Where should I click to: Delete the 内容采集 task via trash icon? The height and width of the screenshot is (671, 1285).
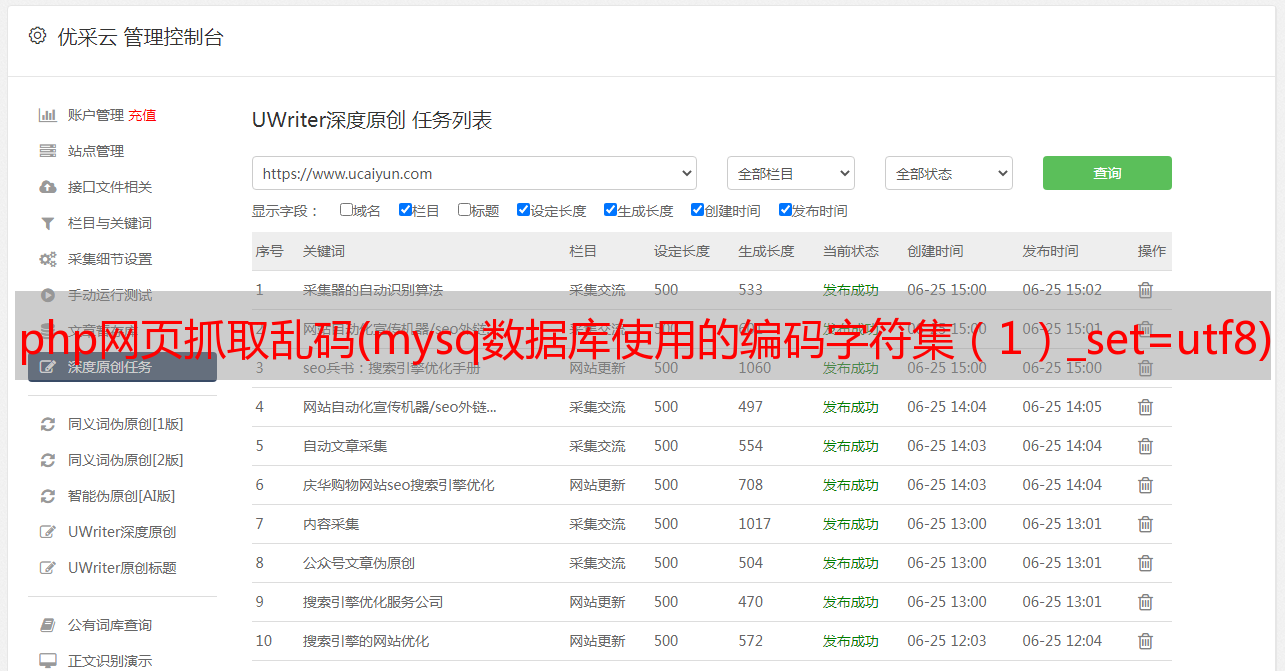pos(1145,524)
